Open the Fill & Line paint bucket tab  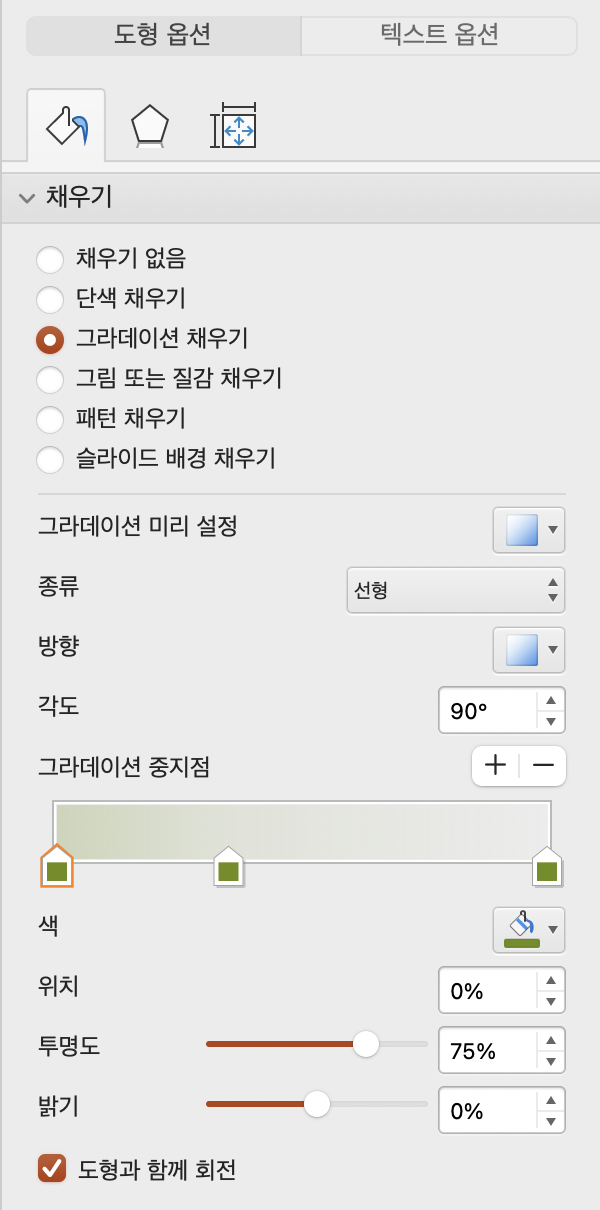point(66,127)
